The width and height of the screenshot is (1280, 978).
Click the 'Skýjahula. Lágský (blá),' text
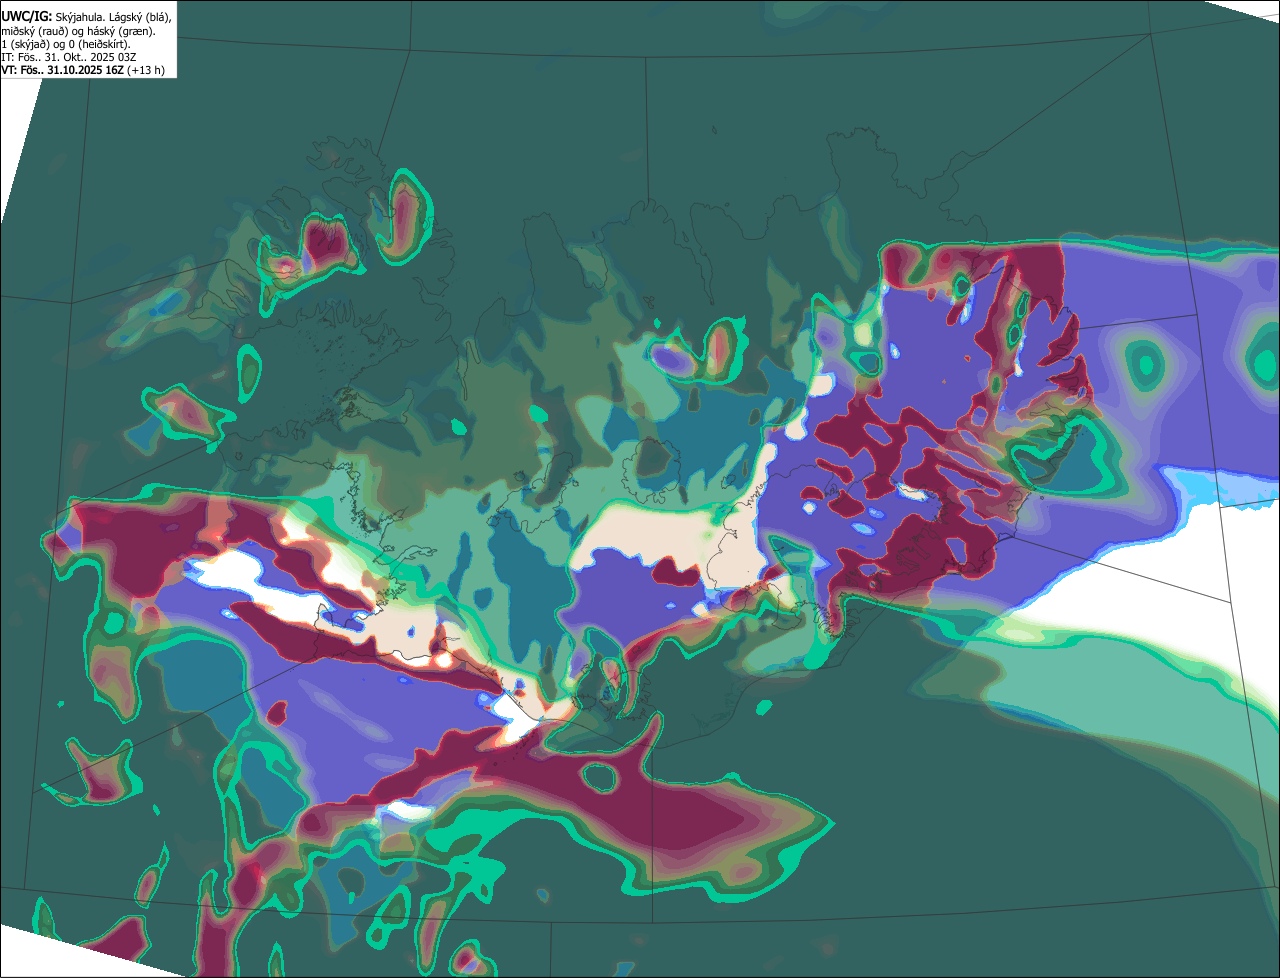(113, 18)
